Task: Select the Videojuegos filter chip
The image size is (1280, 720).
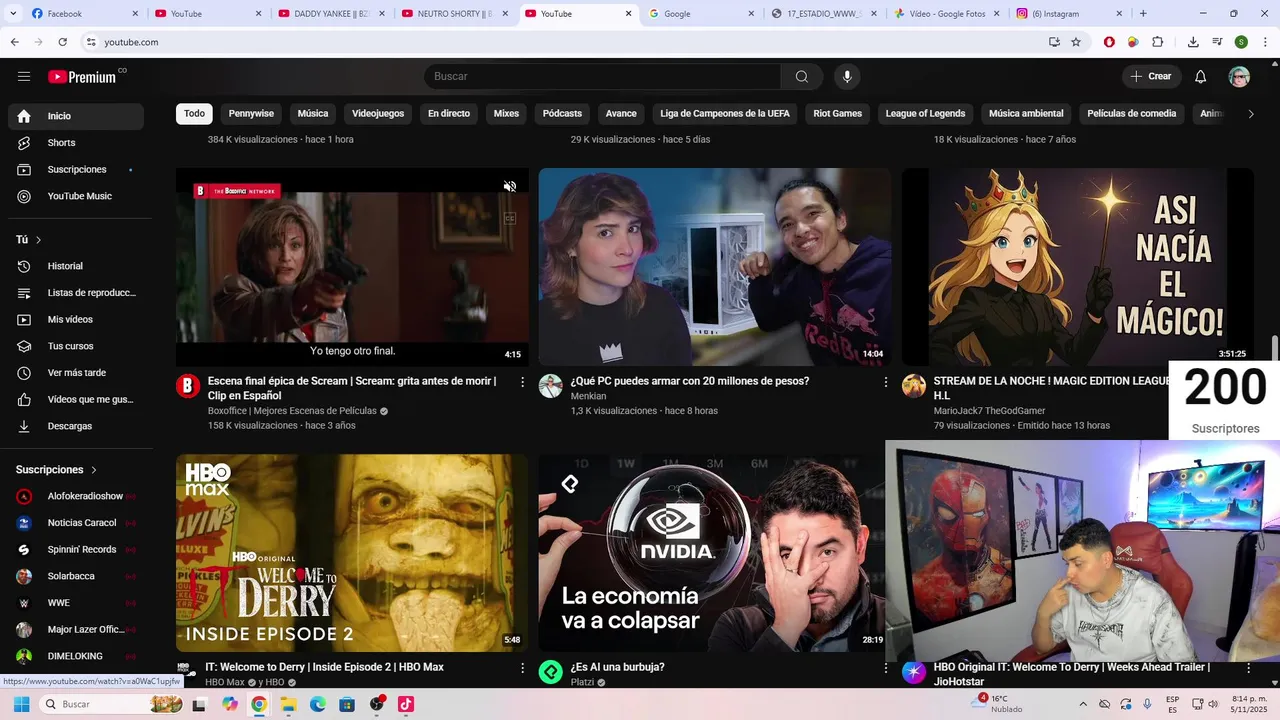Action: (x=378, y=114)
